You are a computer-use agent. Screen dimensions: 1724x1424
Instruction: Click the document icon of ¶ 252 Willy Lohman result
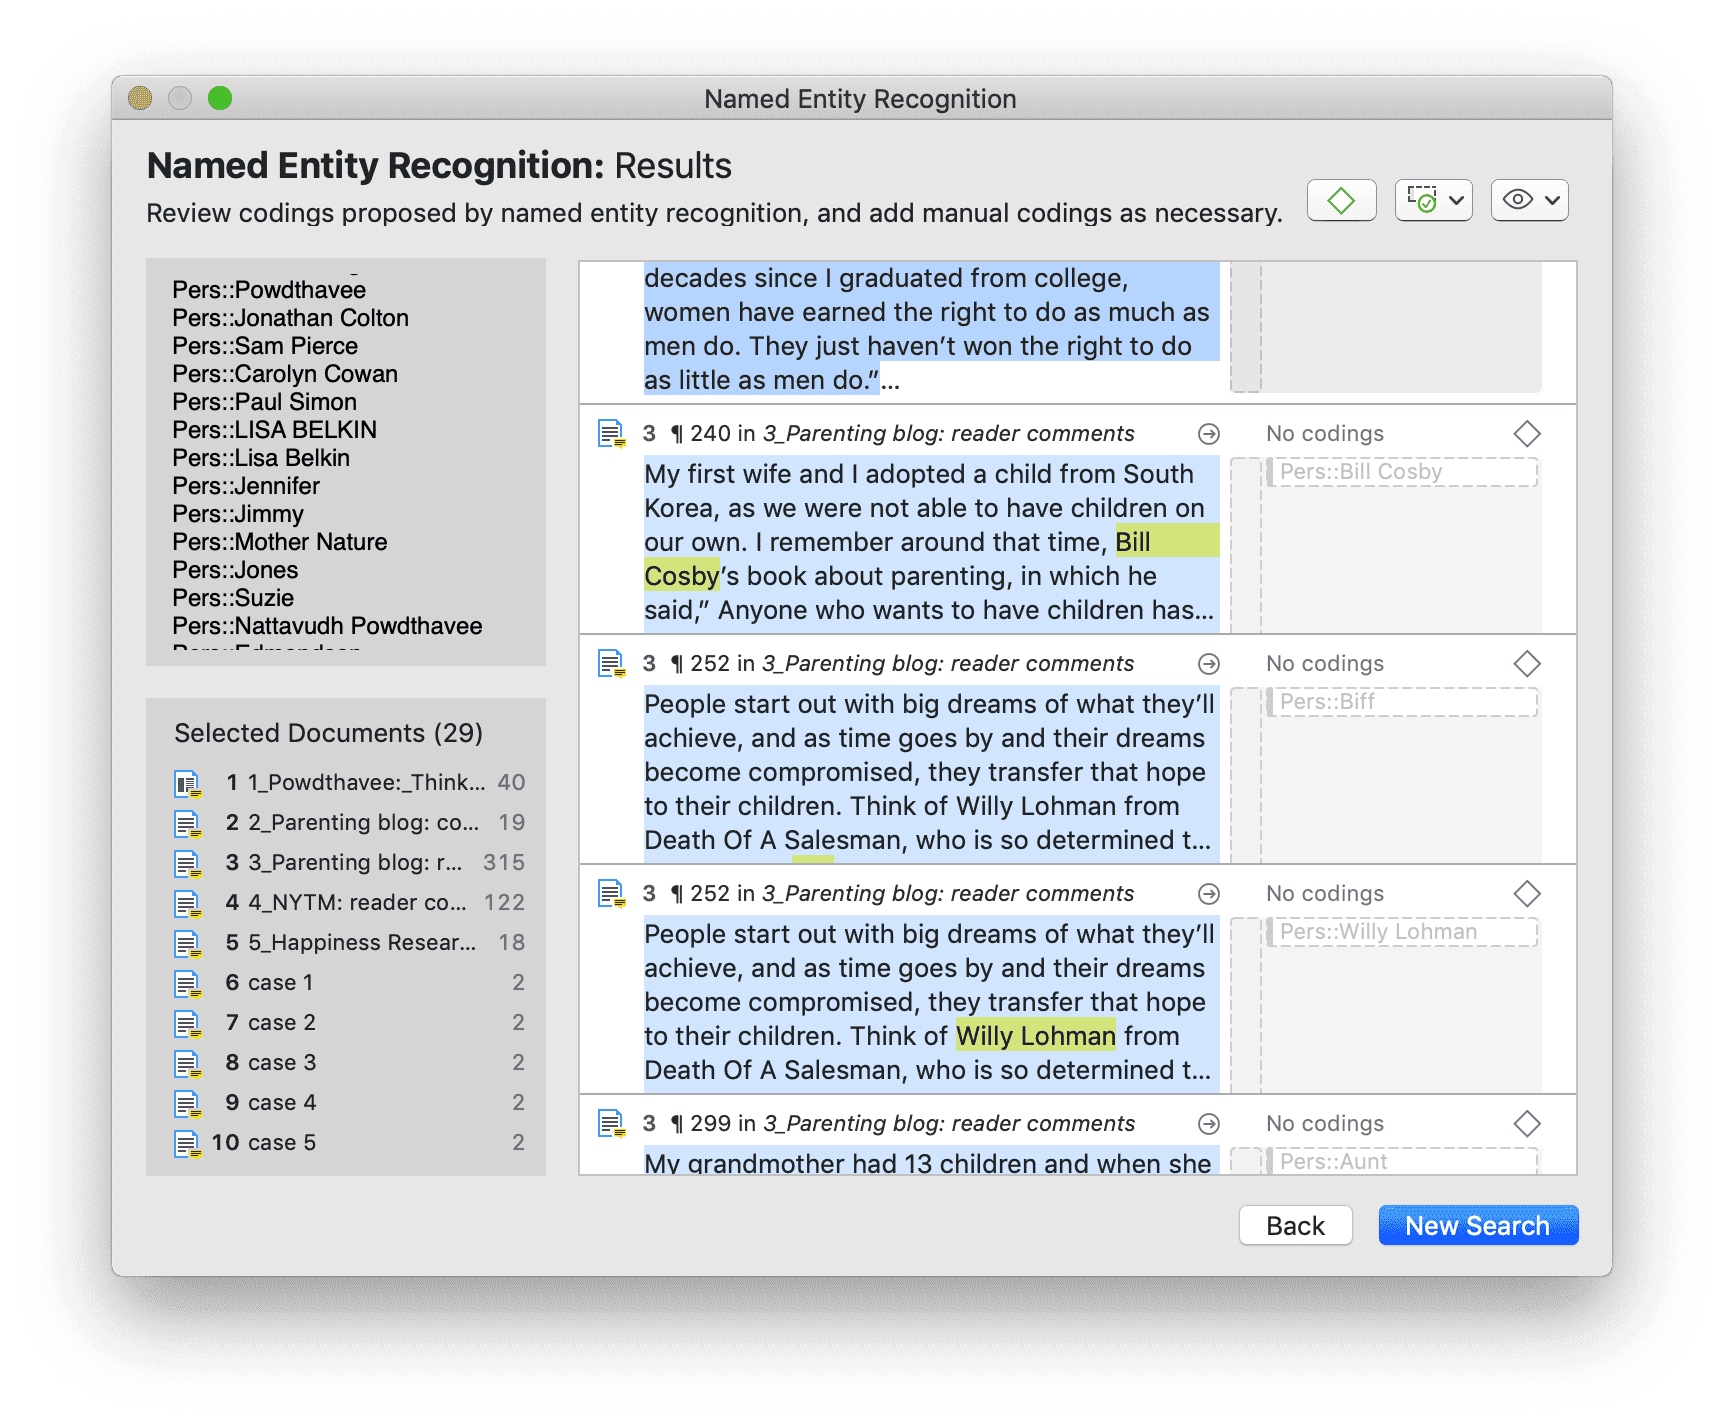(611, 894)
